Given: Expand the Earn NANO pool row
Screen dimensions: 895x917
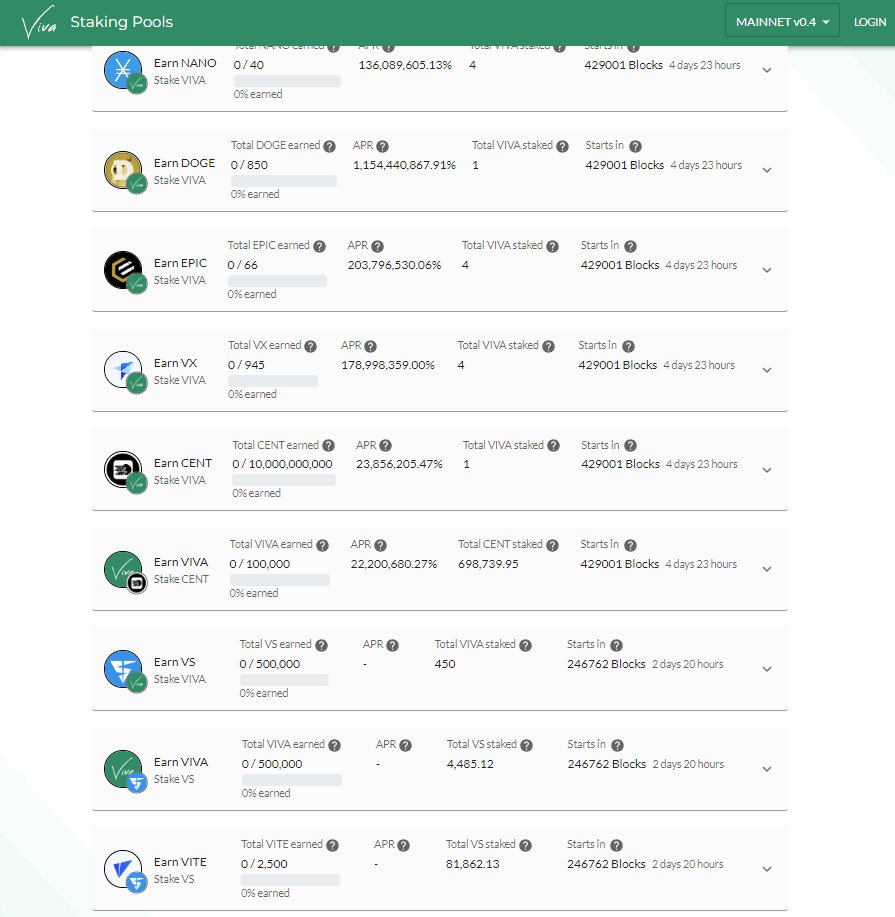Looking at the screenshot, I should (767, 70).
